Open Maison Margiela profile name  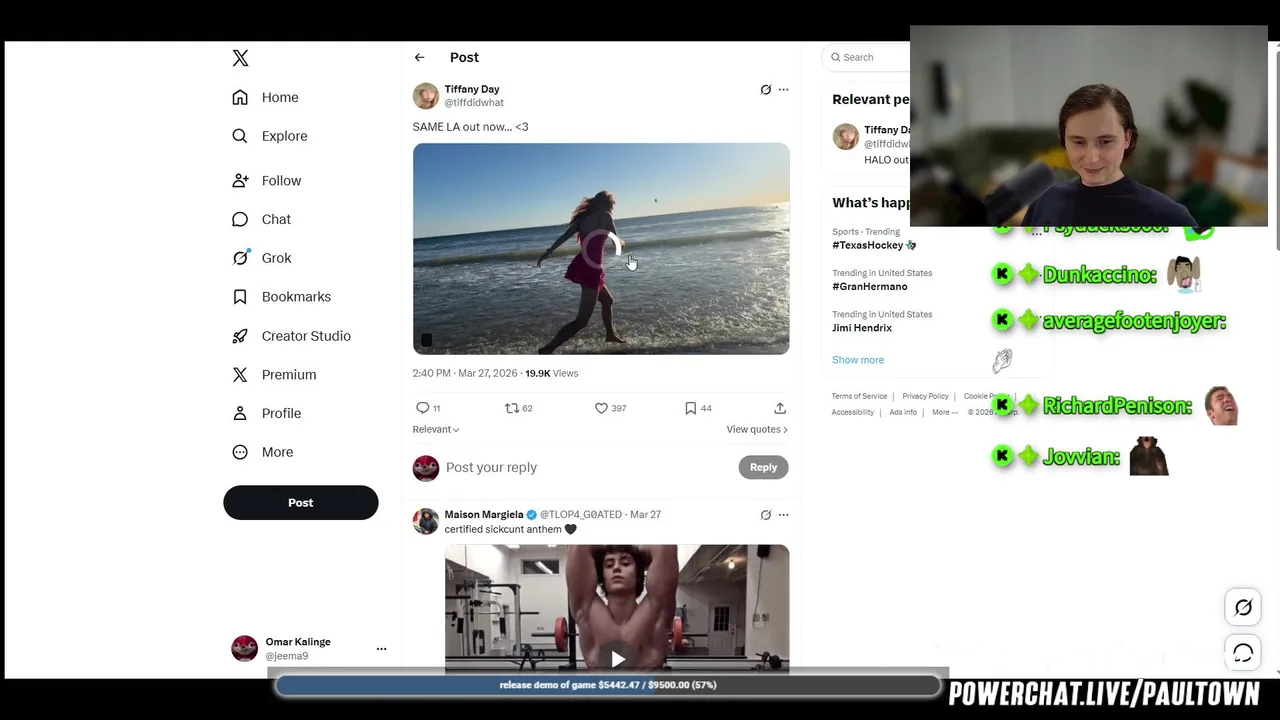click(x=484, y=514)
